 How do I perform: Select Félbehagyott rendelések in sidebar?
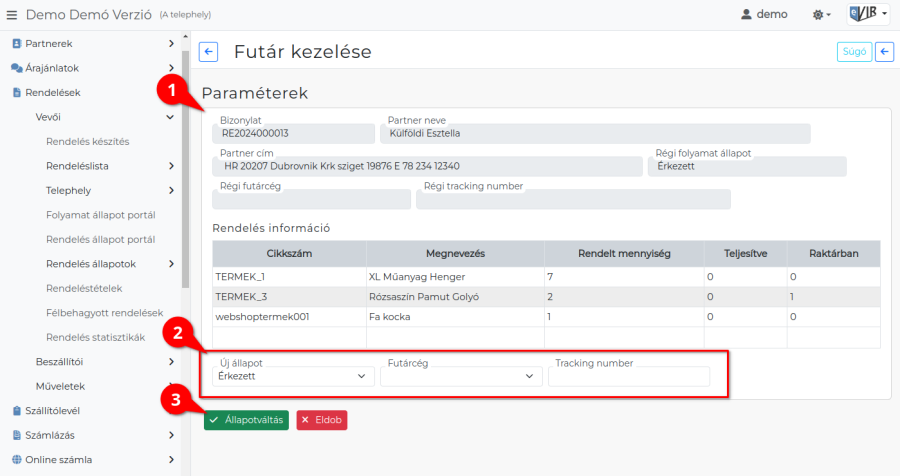point(104,313)
